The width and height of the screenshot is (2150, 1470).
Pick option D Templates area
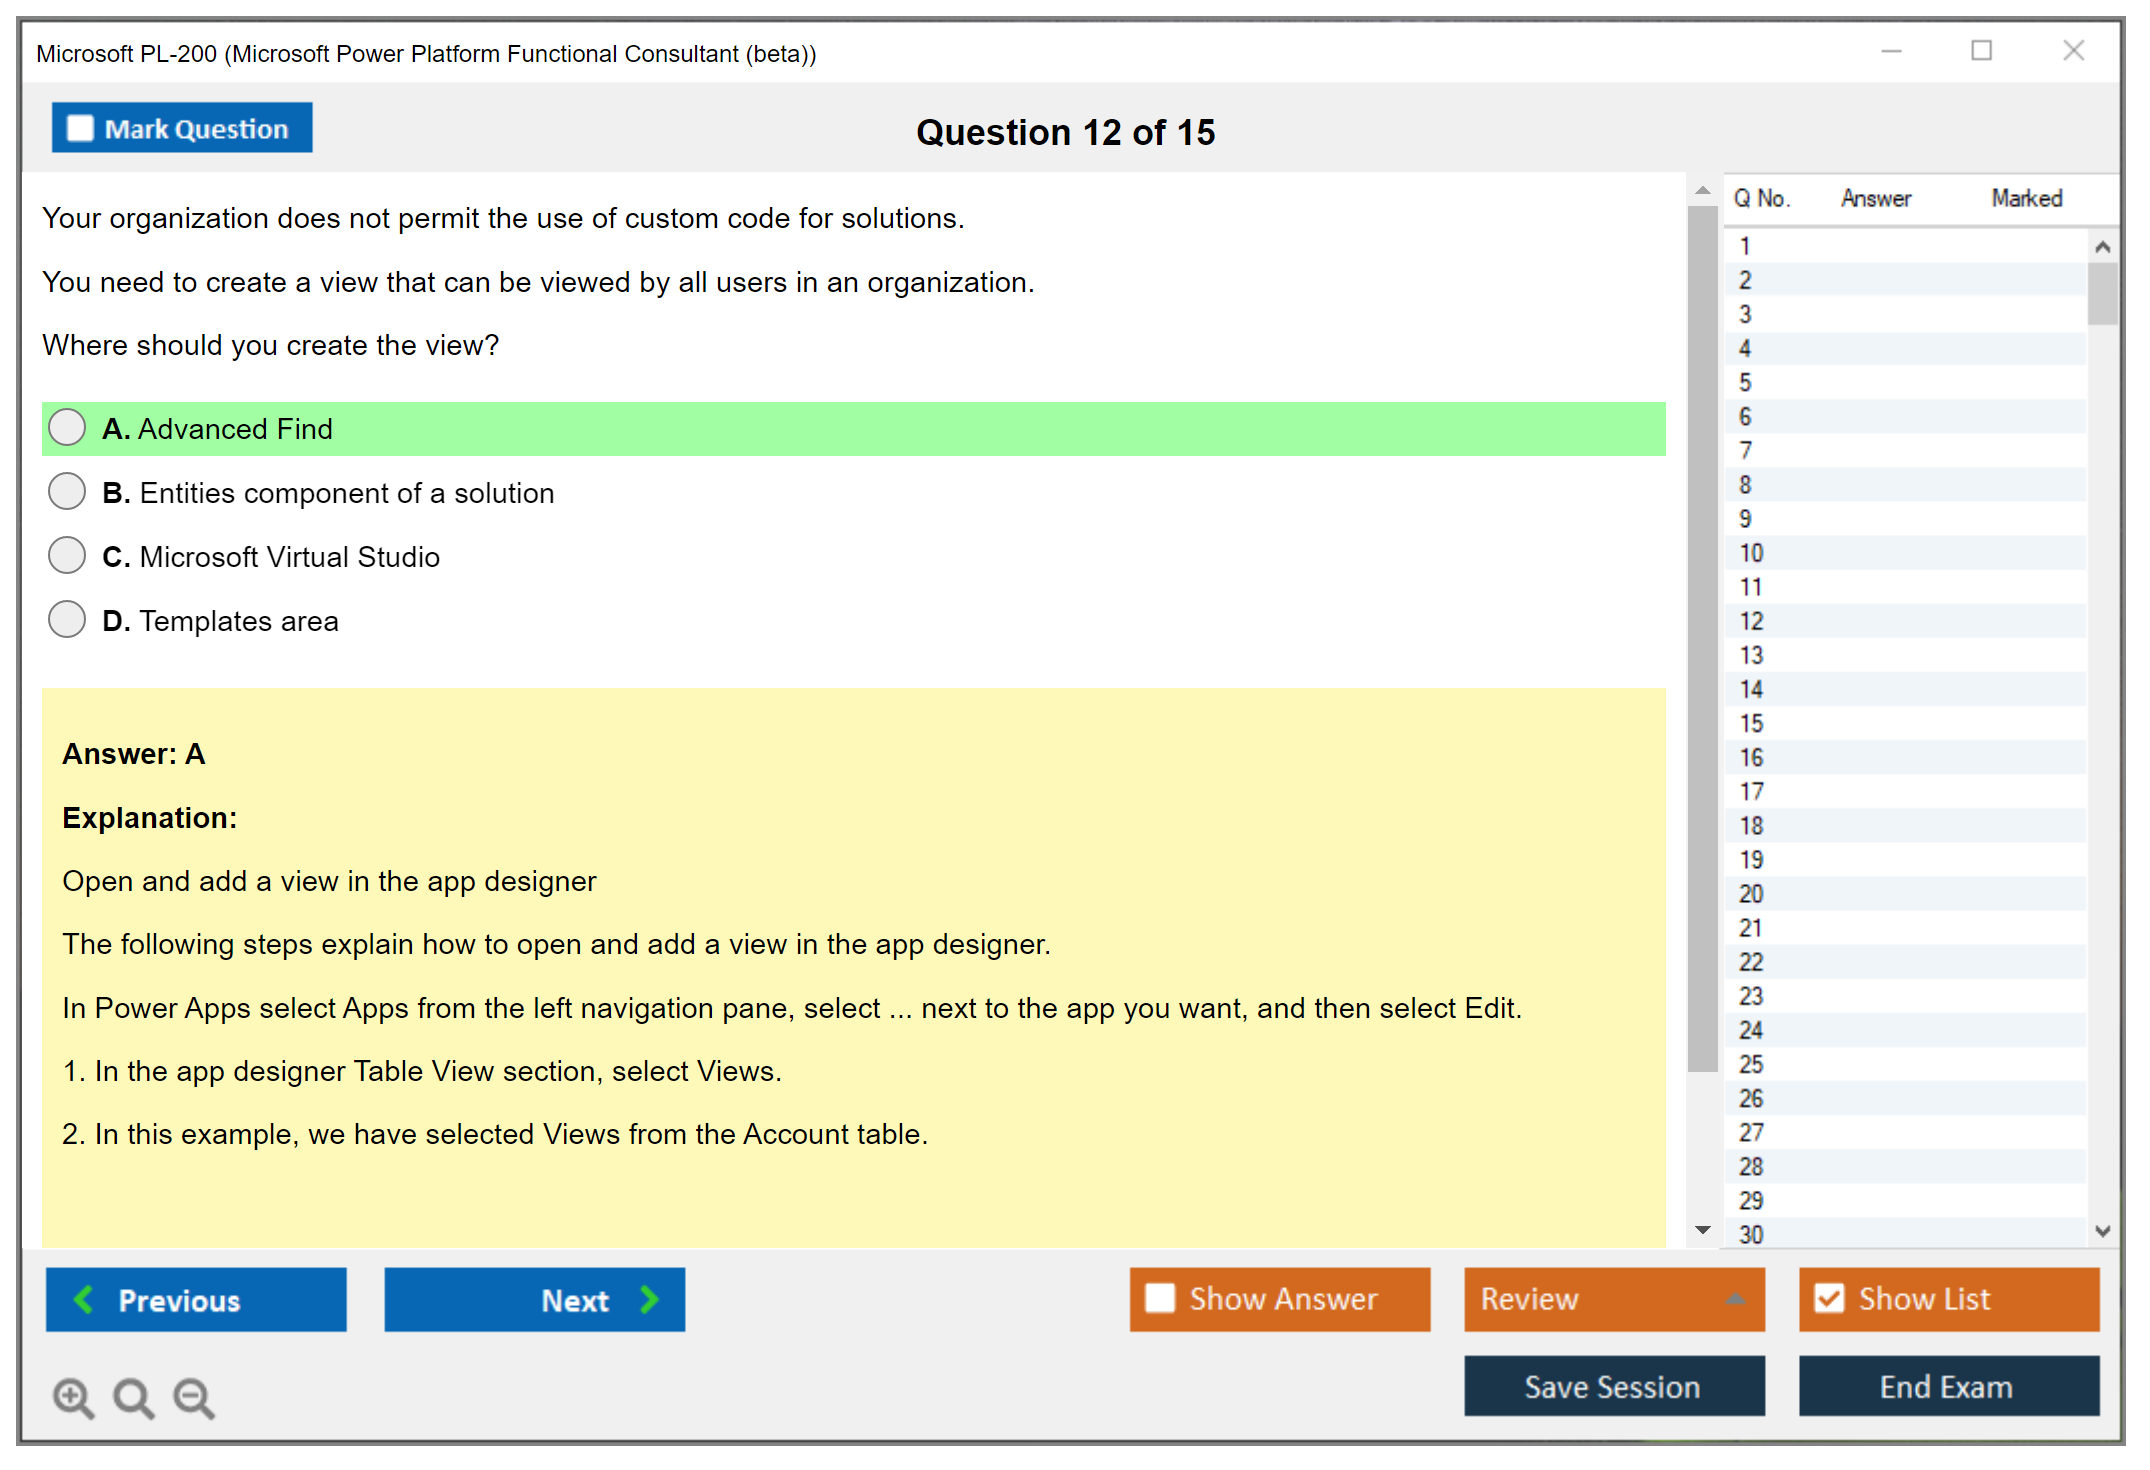[x=67, y=619]
